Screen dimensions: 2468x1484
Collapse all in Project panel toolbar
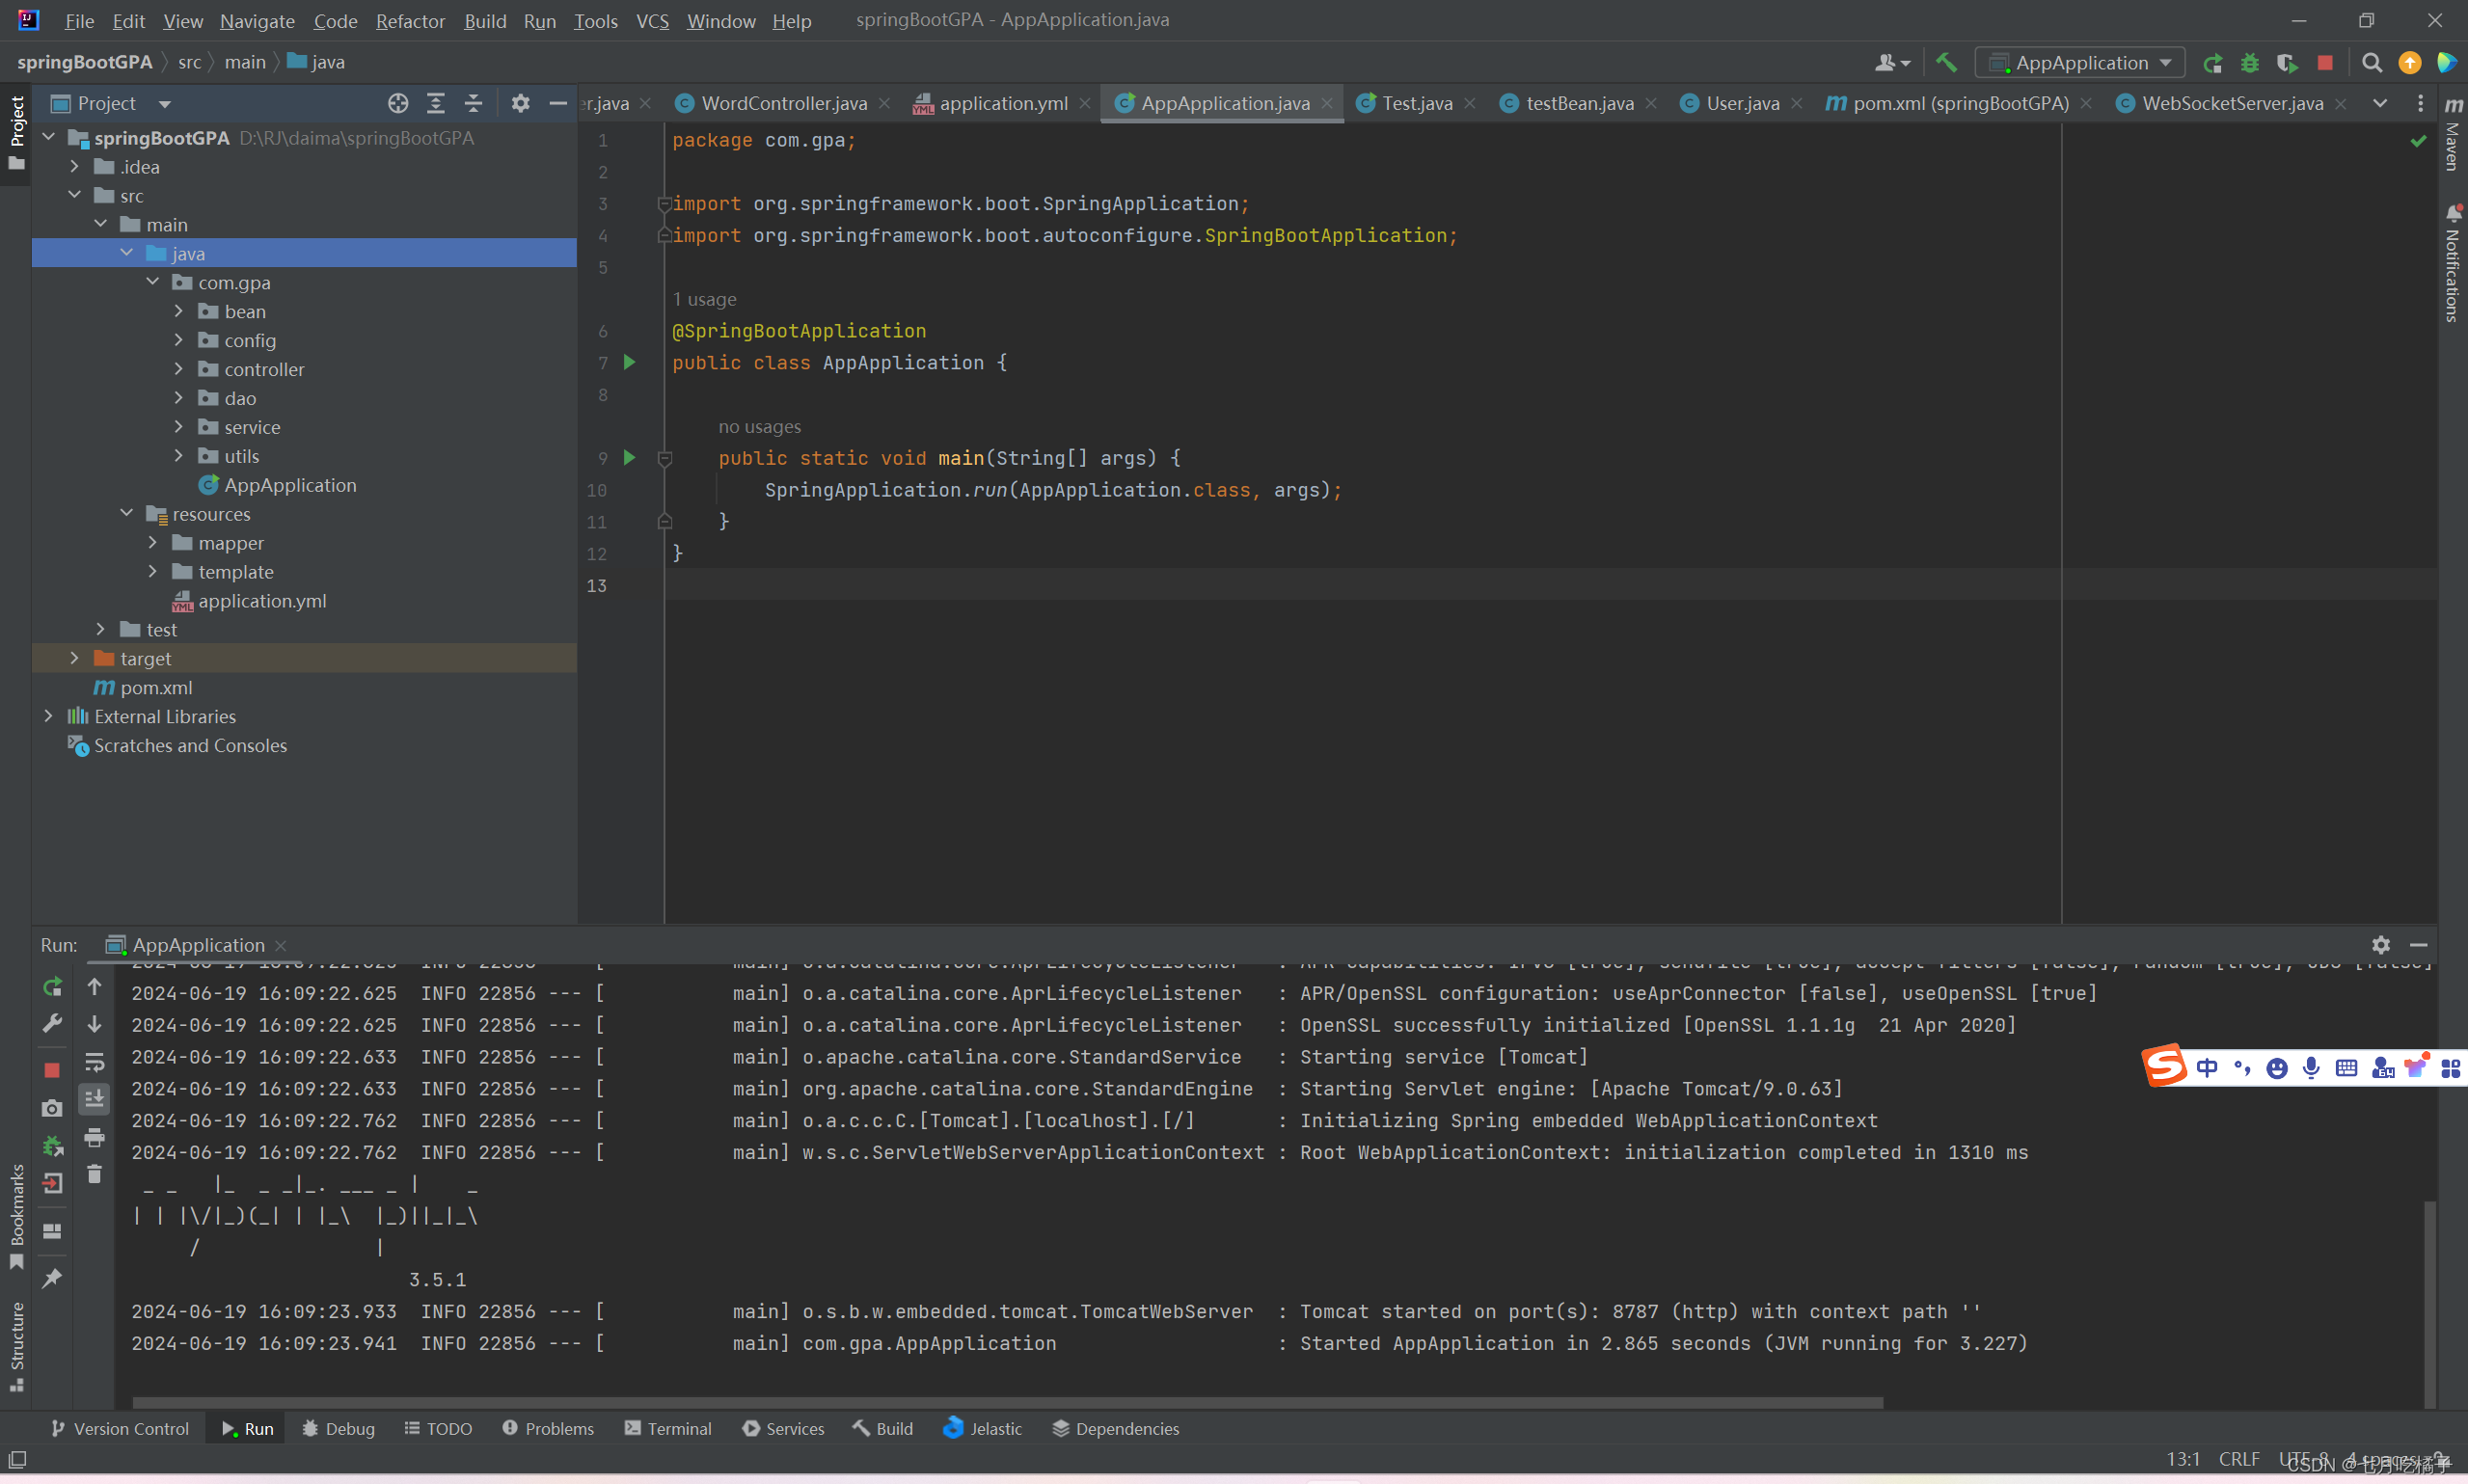click(473, 103)
